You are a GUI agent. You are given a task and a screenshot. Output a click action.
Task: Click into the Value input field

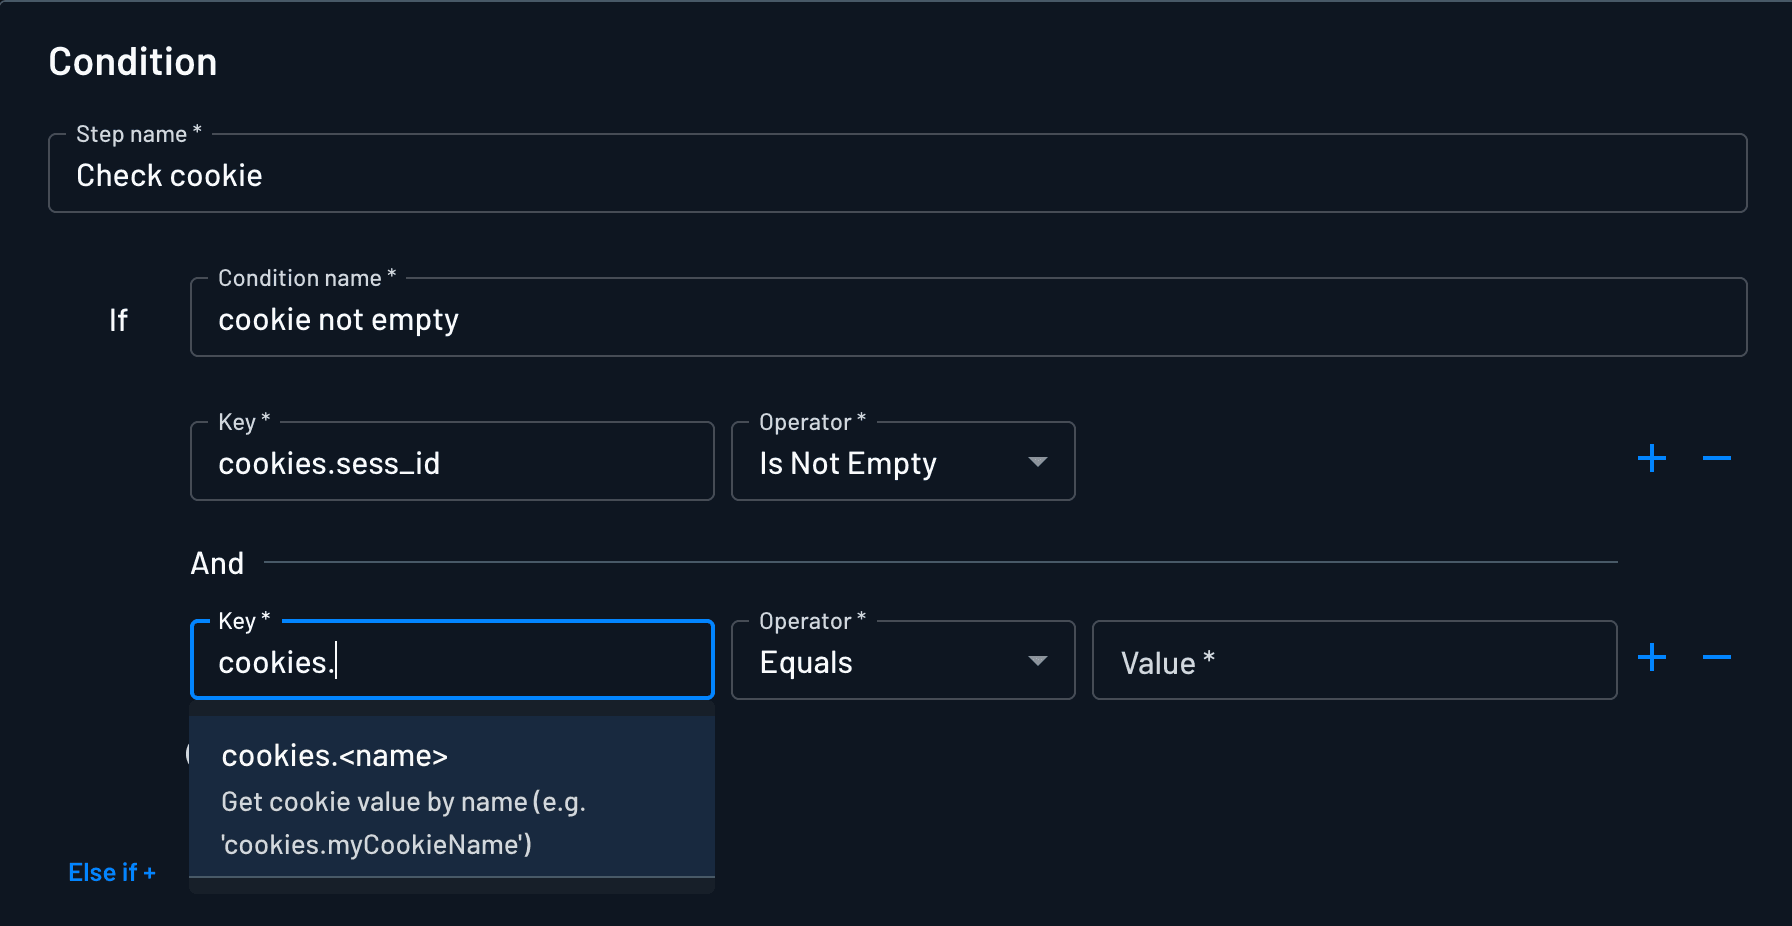(1353, 662)
